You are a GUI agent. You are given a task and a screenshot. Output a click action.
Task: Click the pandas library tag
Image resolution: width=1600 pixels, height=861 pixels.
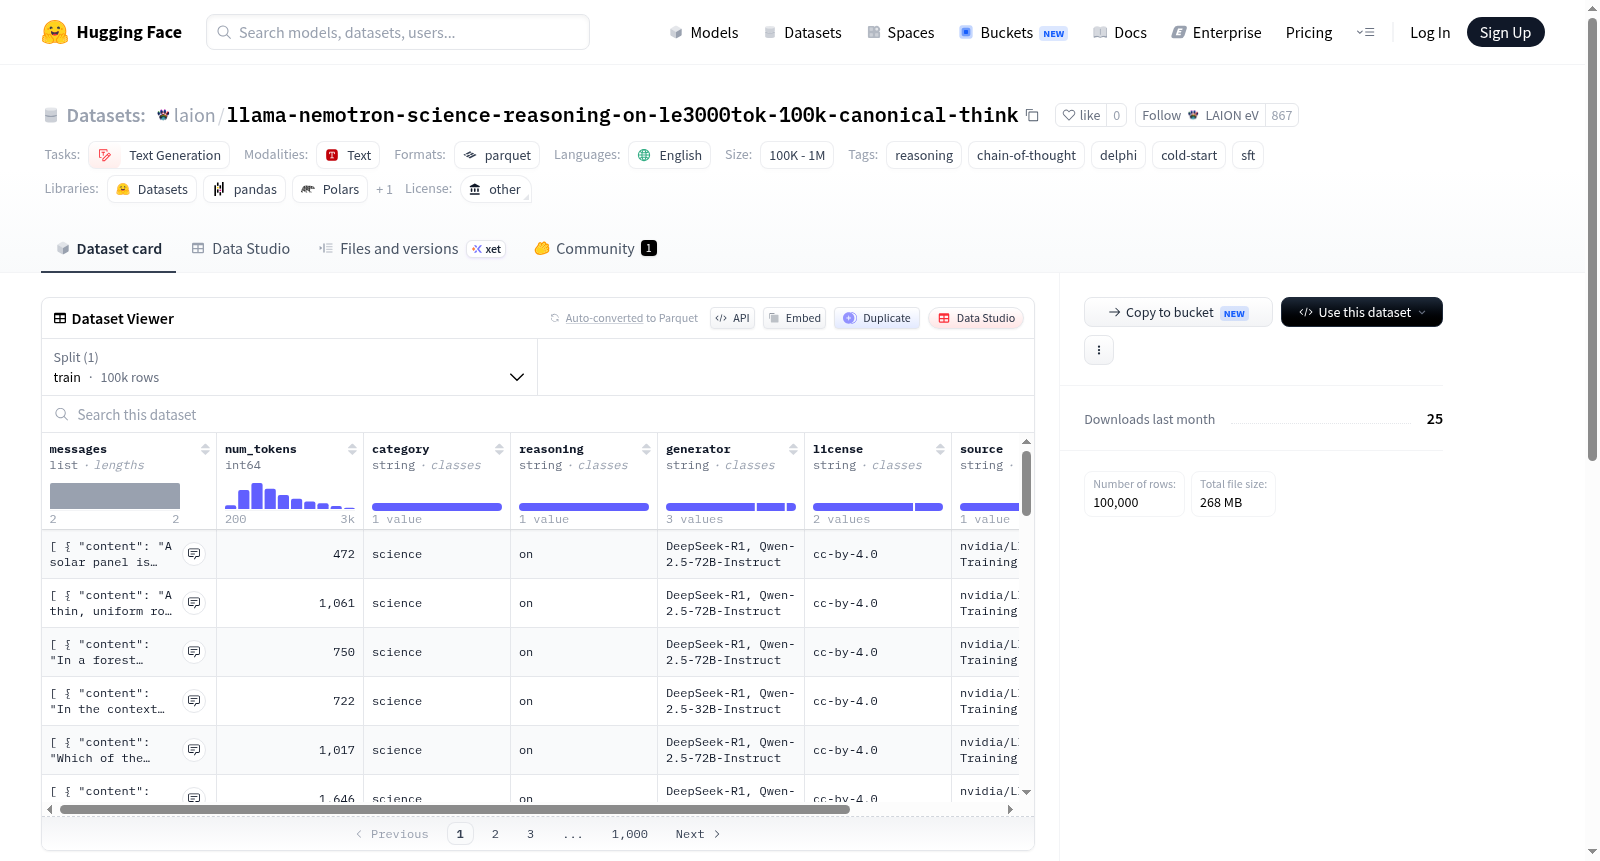point(245,189)
